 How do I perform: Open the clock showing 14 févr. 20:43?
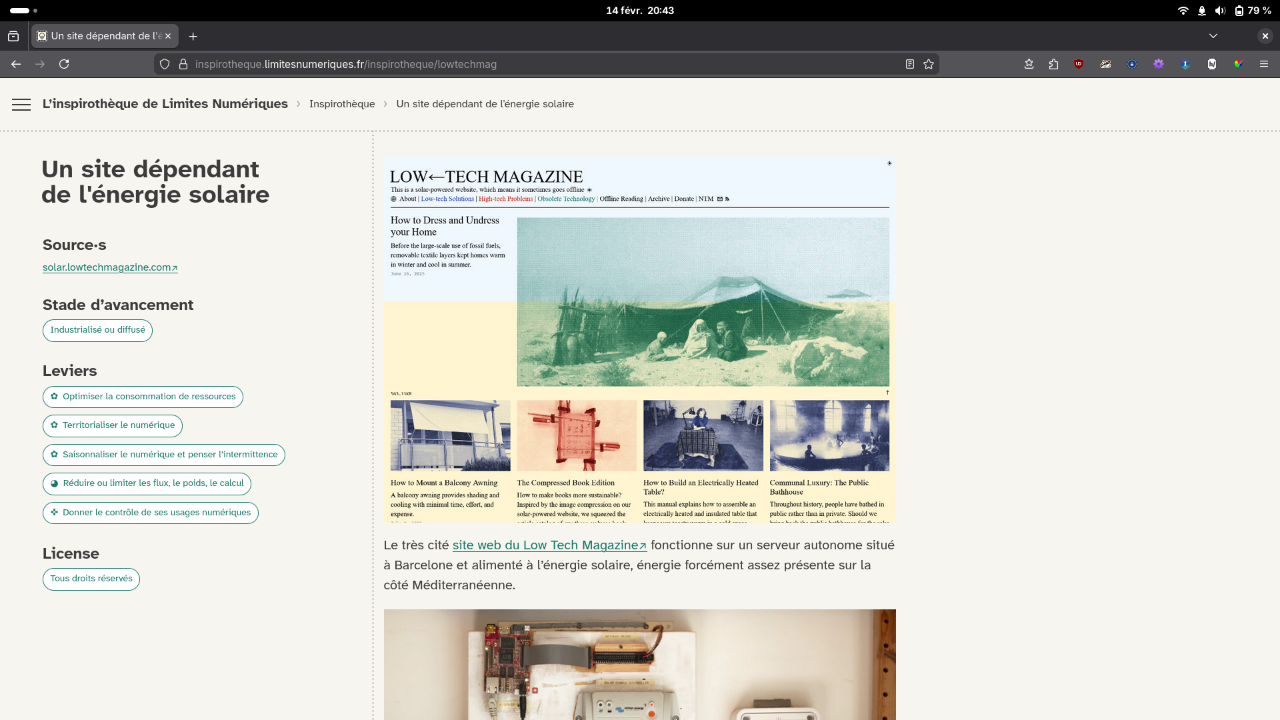pos(640,10)
